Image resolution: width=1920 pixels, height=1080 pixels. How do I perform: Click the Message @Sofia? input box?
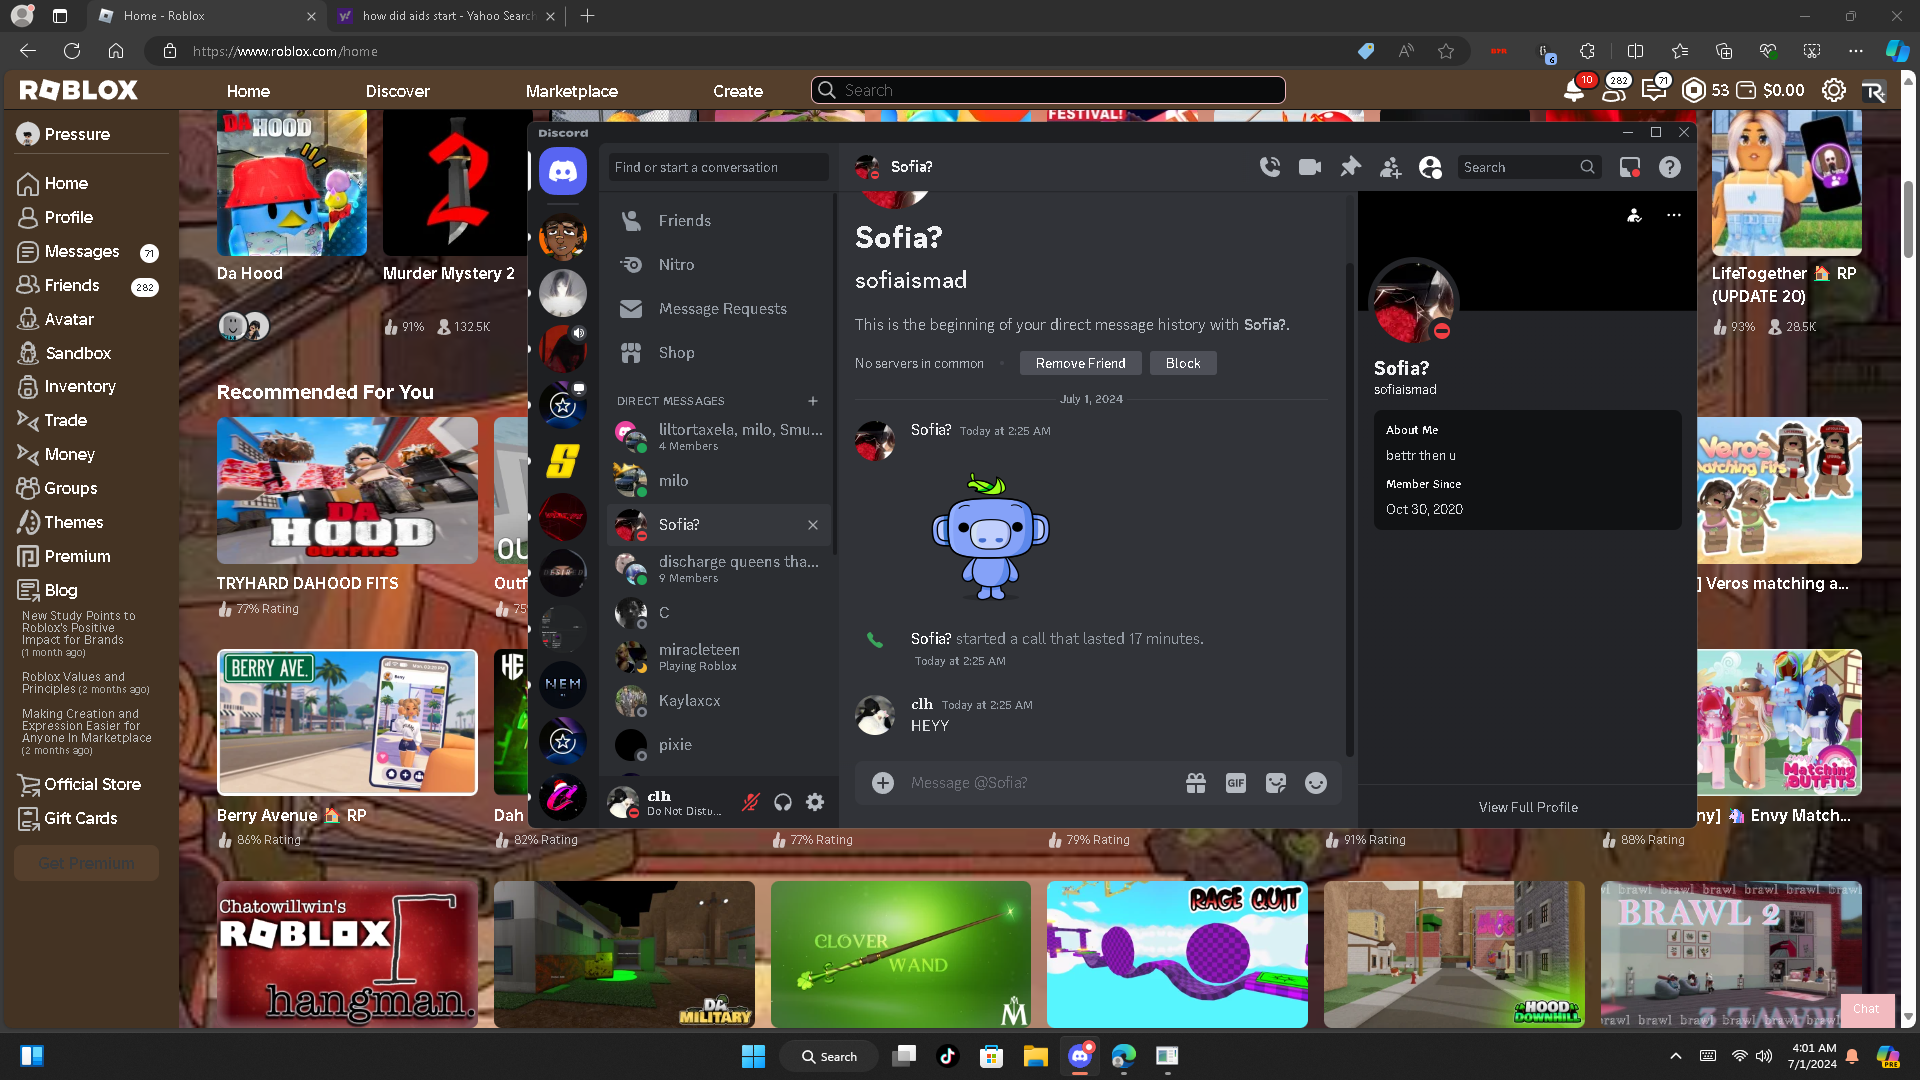[x=1038, y=783]
